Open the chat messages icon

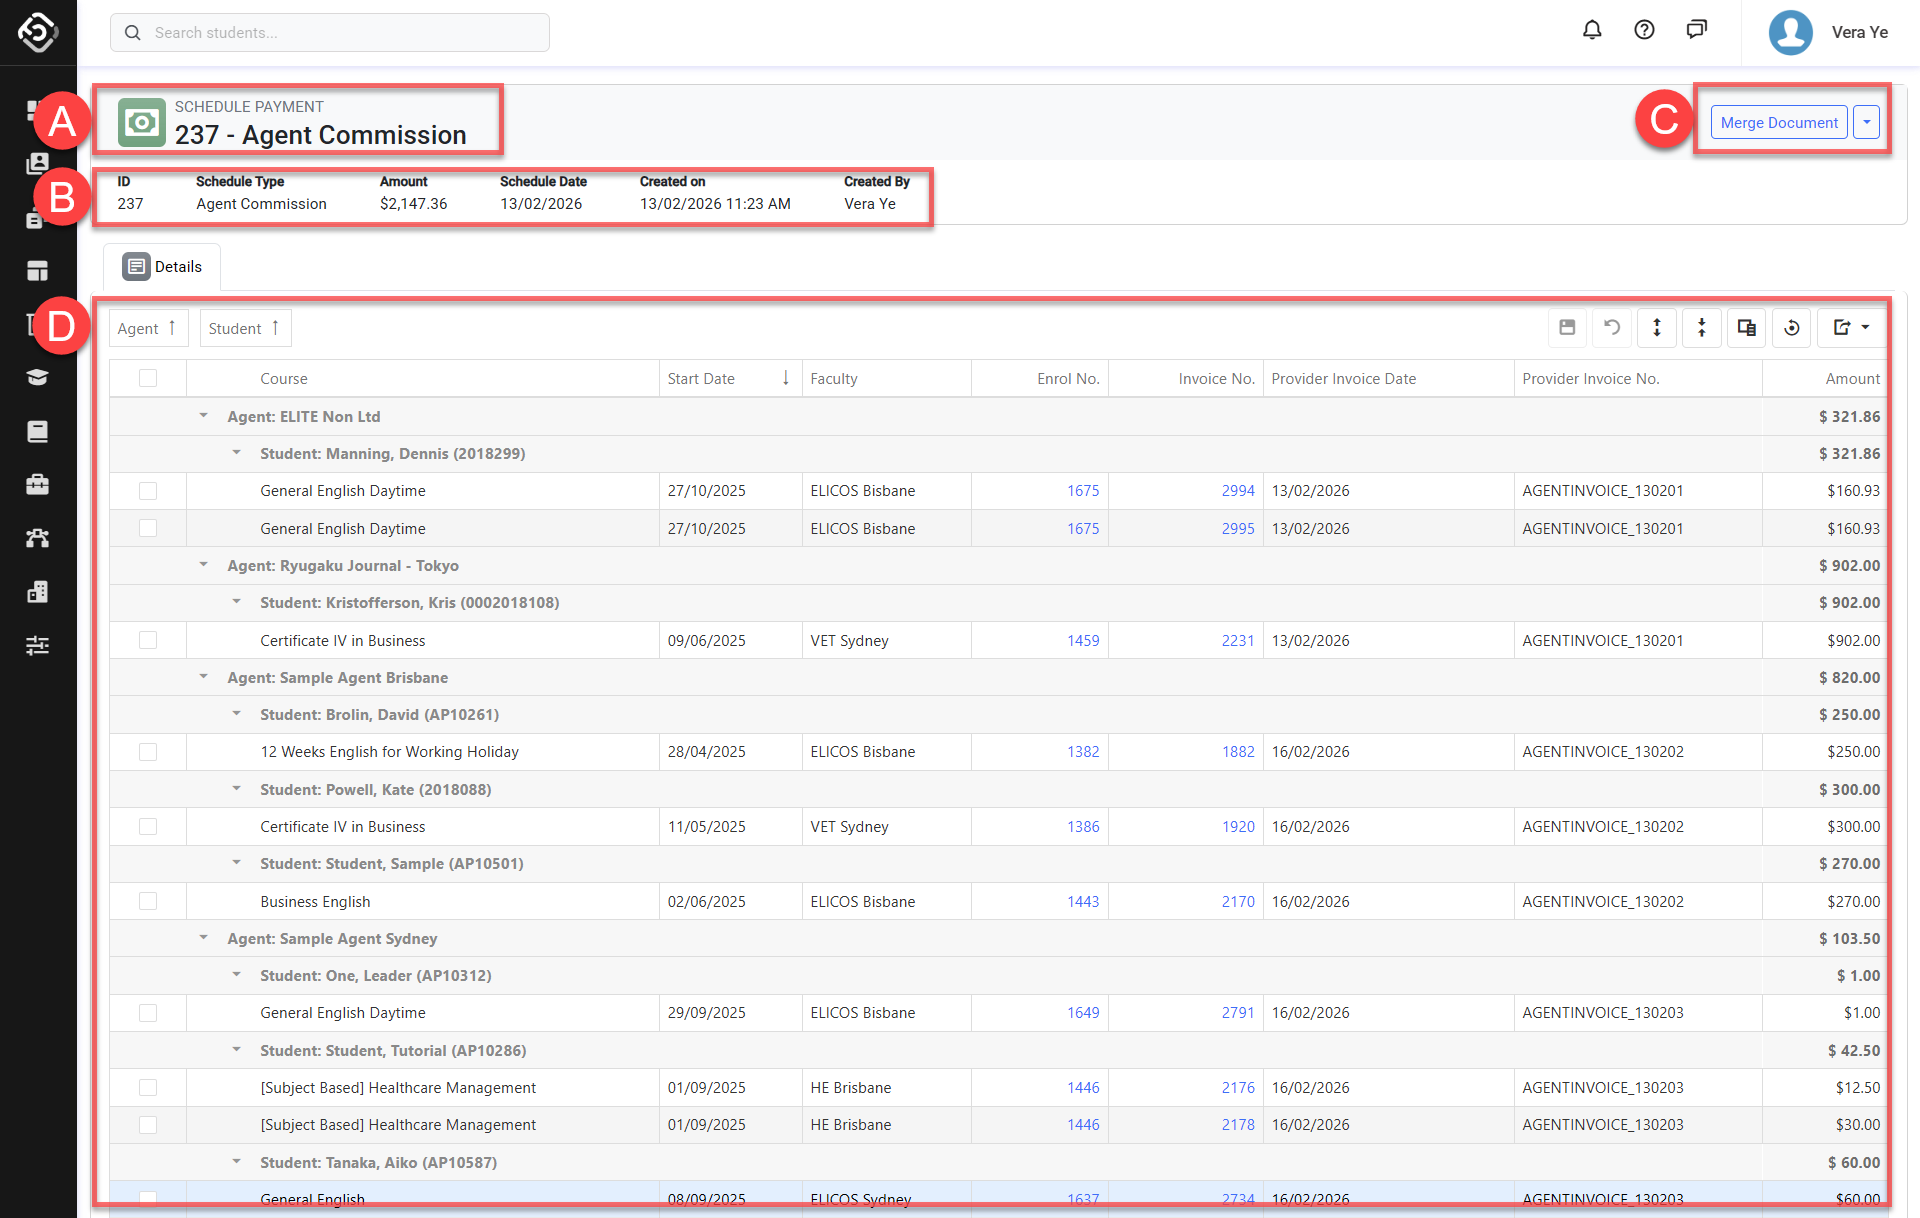(x=1696, y=30)
